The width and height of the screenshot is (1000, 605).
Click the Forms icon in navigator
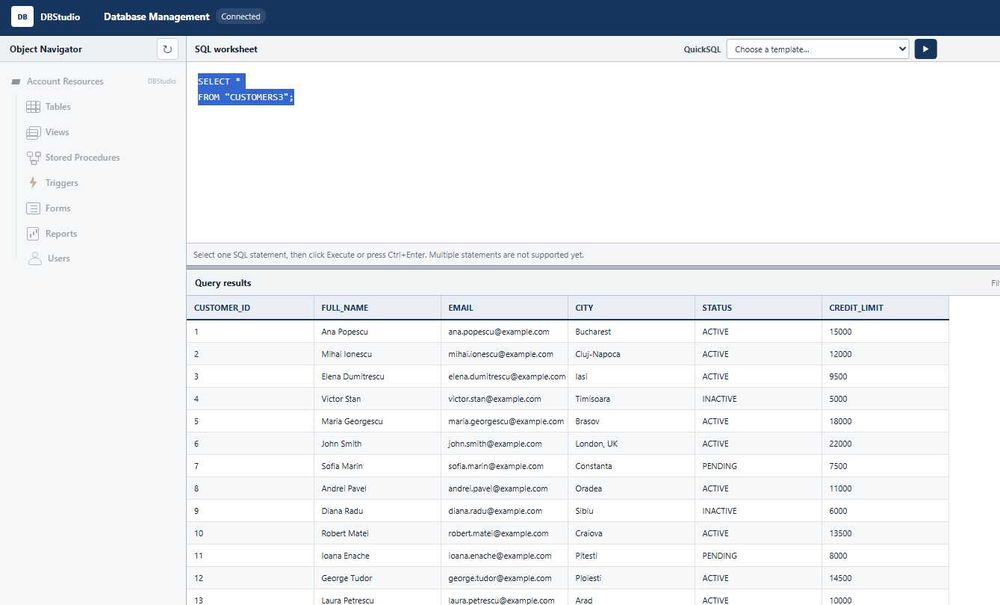[x=33, y=208]
